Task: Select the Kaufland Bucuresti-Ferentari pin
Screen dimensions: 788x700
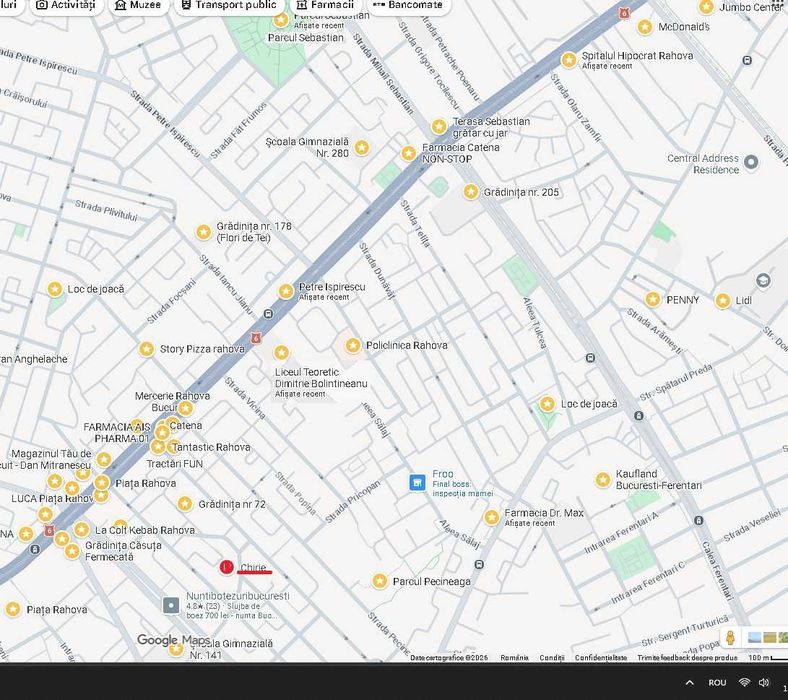Action: (x=603, y=480)
